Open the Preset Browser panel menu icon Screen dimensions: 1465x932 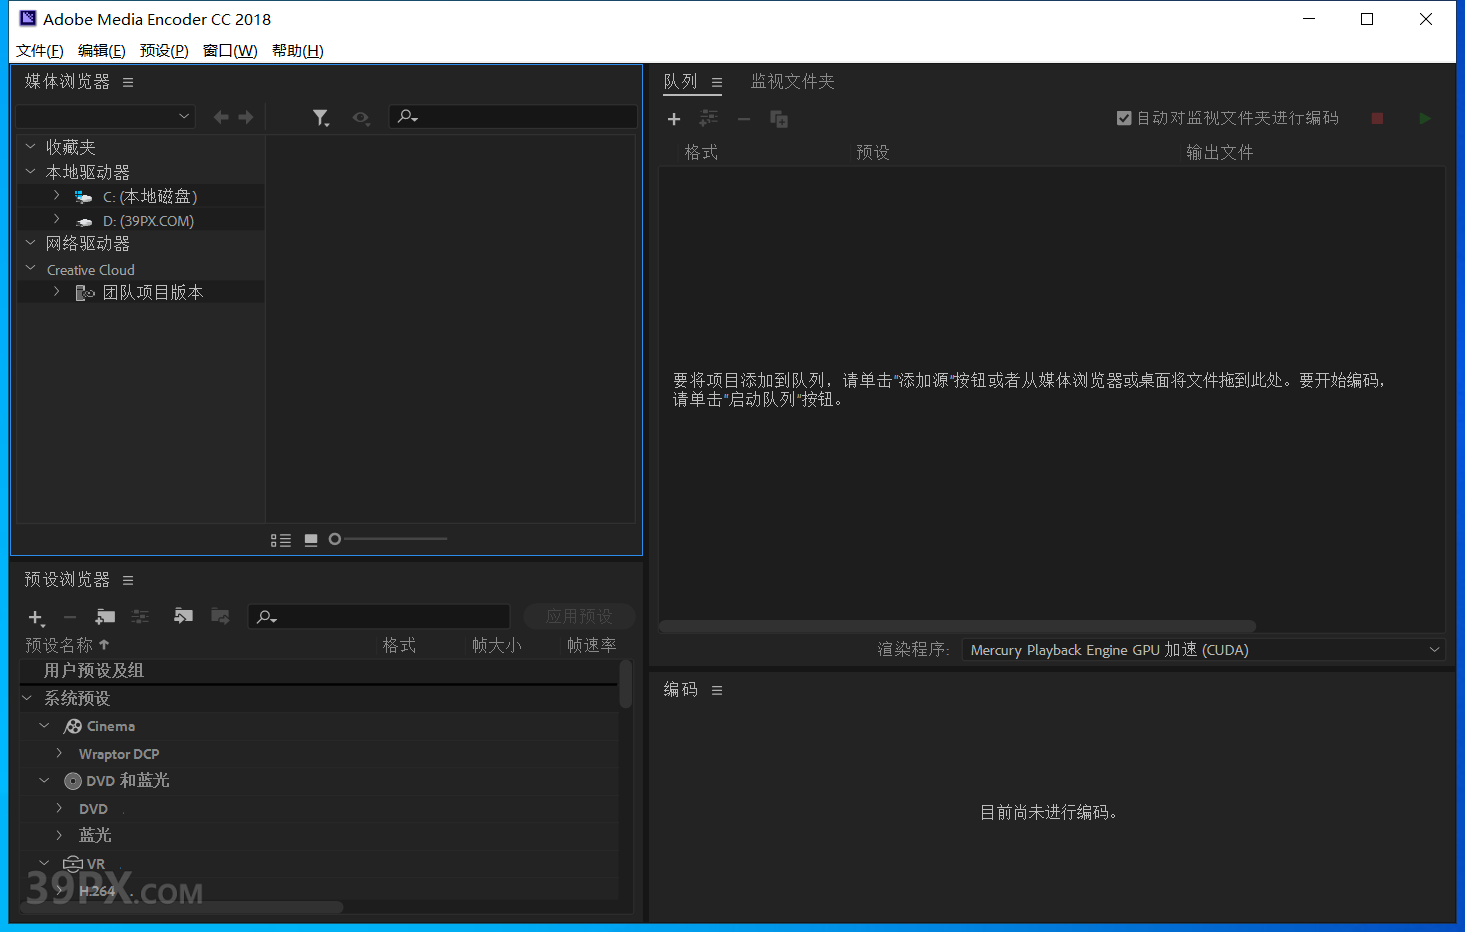pyautogui.click(x=128, y=580)
